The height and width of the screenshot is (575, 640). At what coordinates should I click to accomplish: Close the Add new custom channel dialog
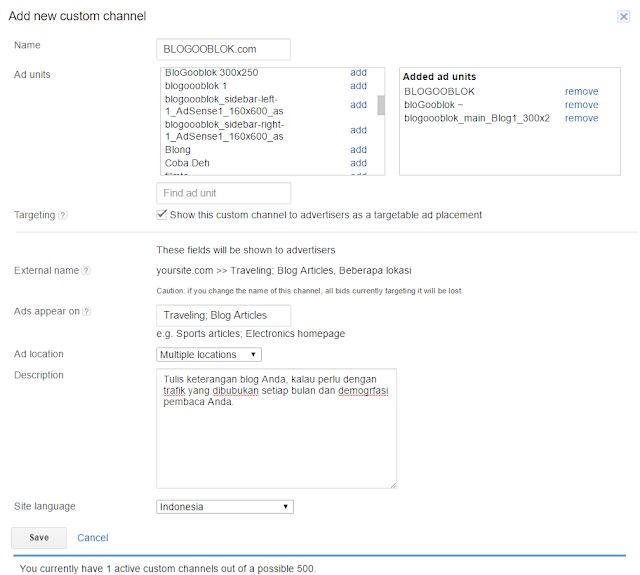[x=623, y=17]
